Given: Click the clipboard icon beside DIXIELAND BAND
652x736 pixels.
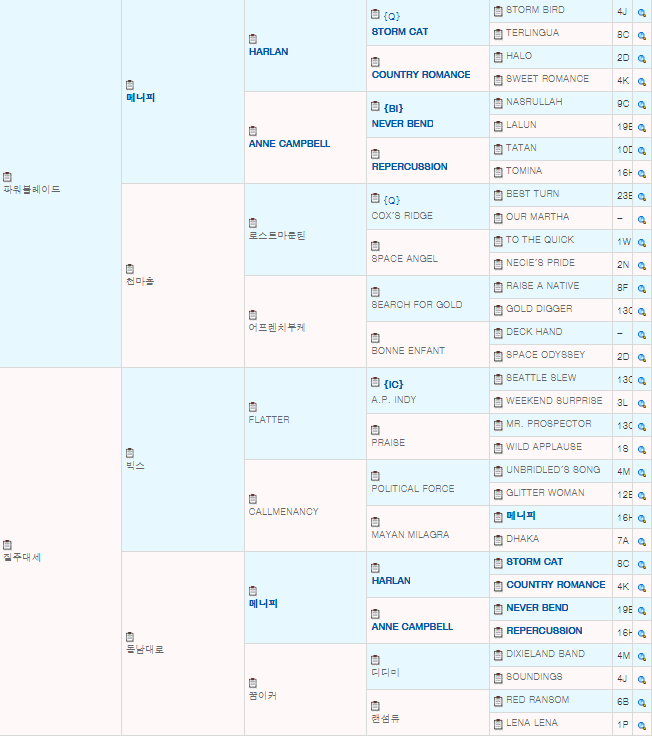Looking at the screenshot, I should [x=497, y=655].
